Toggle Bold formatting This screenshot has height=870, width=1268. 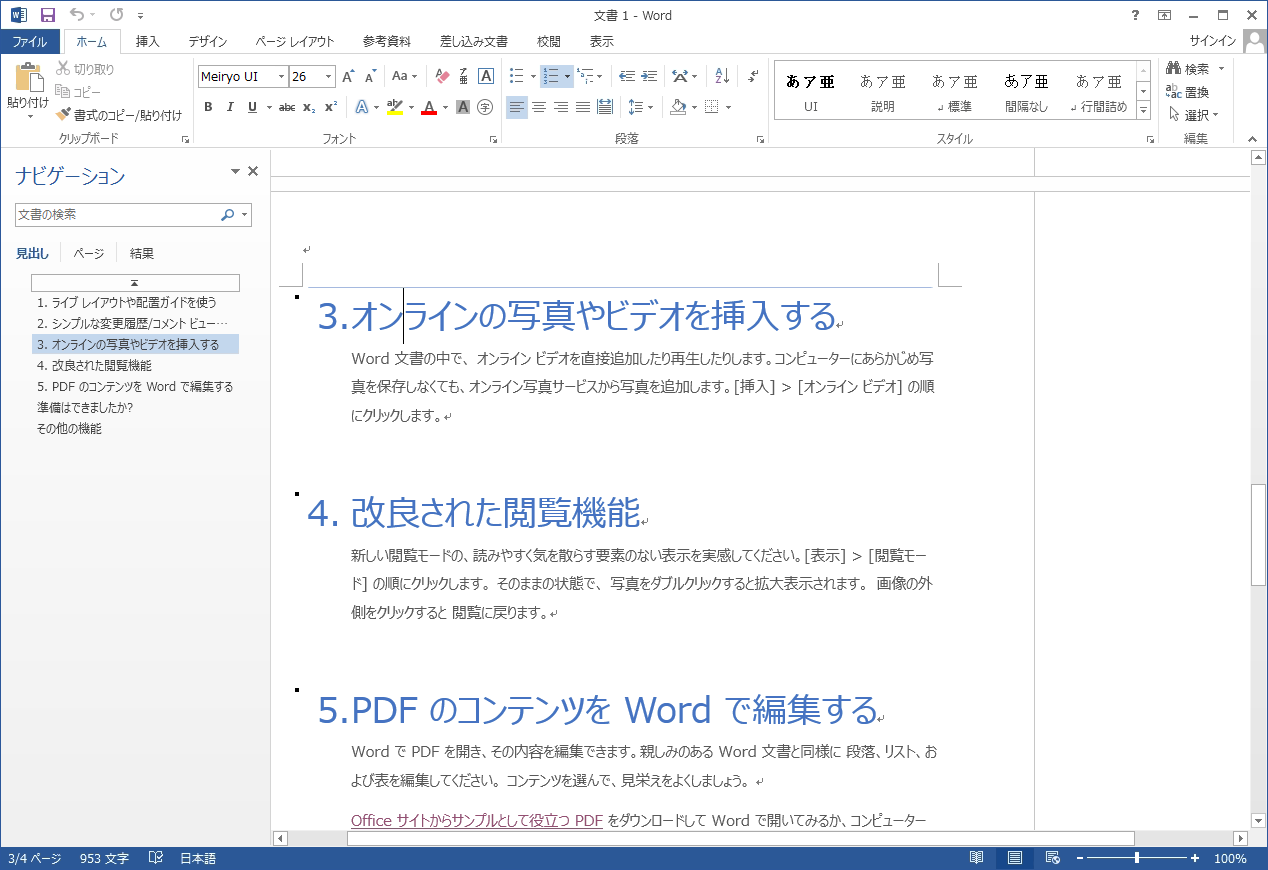[208, 107]
